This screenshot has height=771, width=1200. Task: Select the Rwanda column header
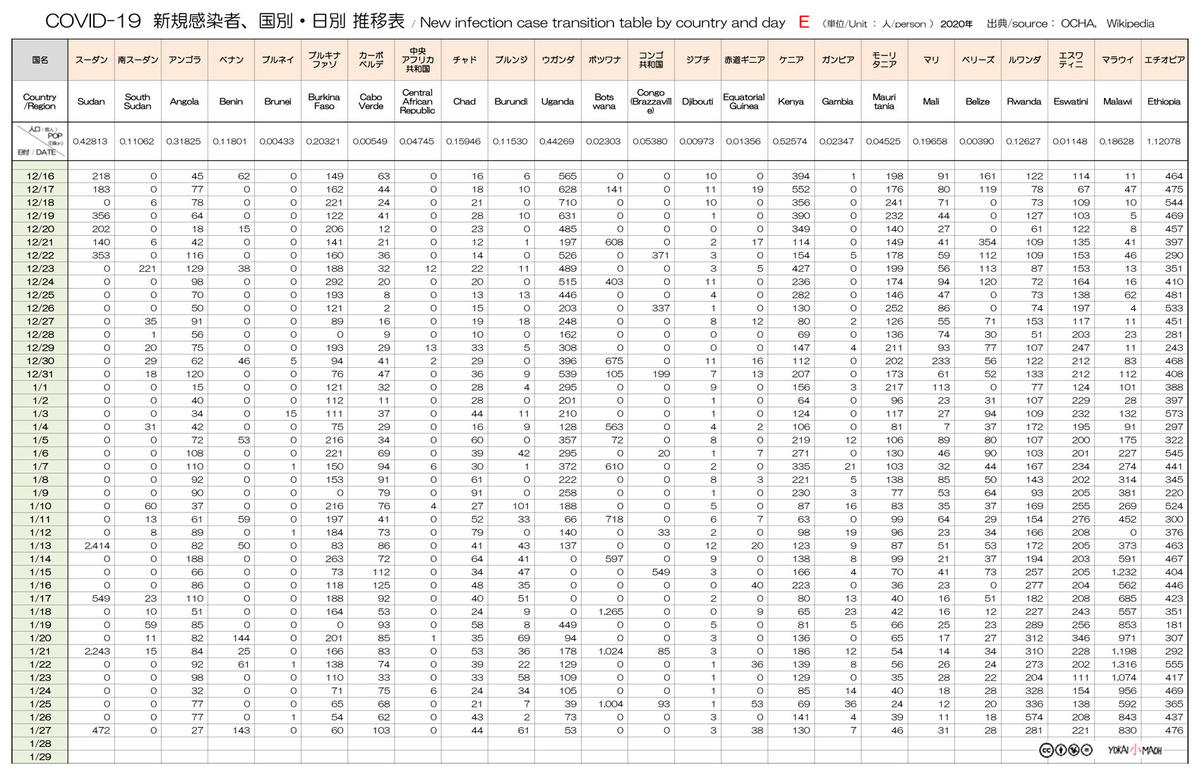(1024, 102)
